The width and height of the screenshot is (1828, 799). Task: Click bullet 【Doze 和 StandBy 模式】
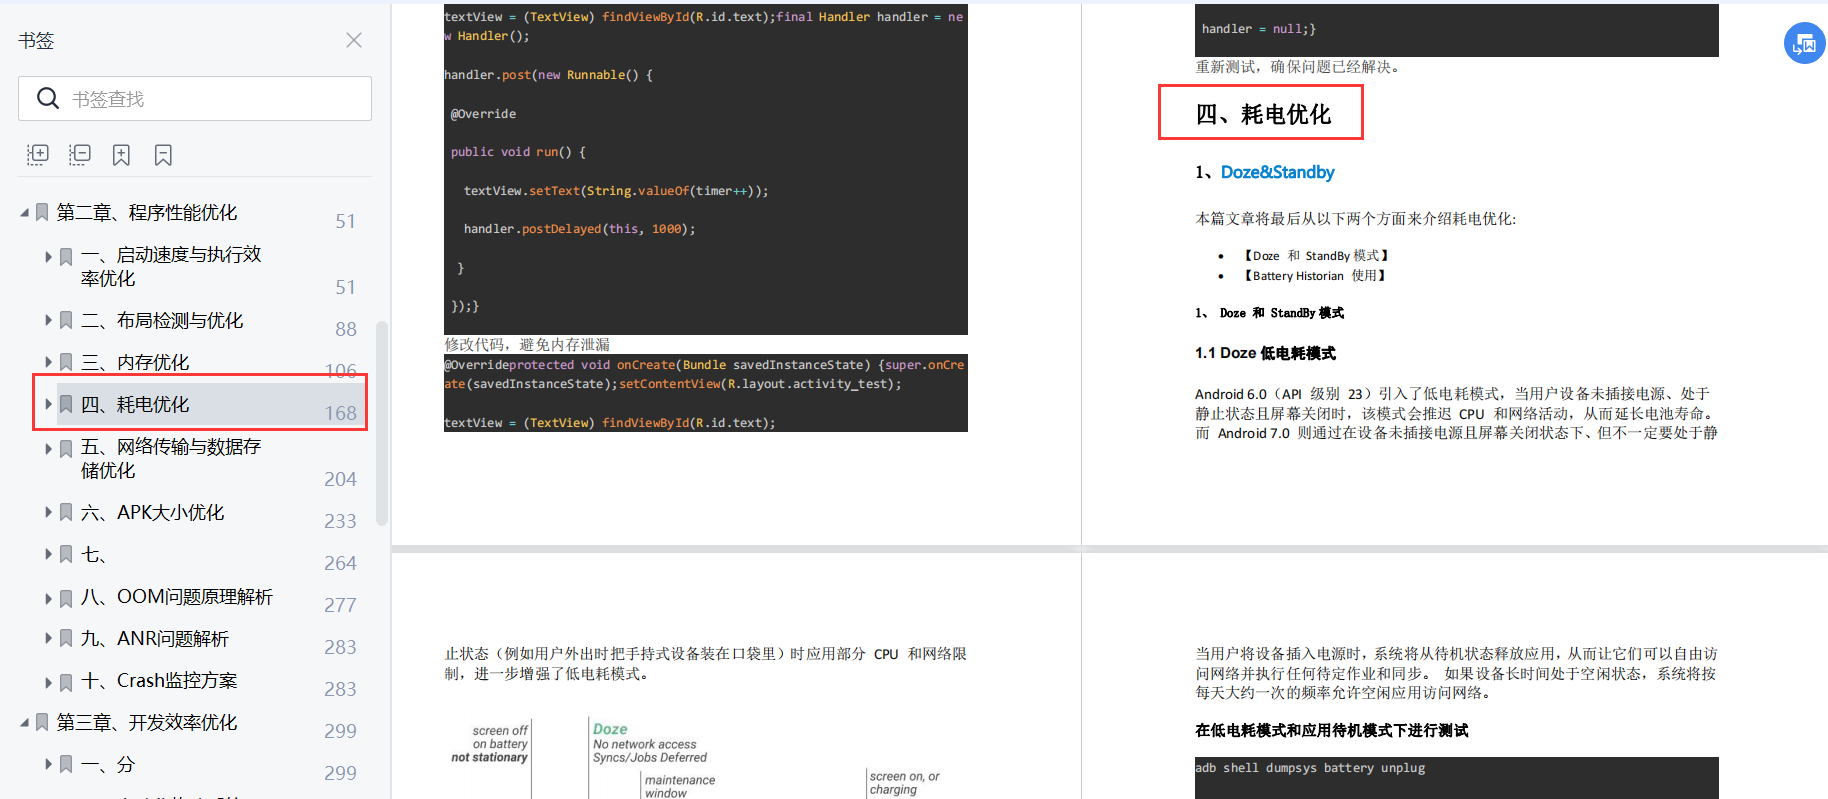1316,256
